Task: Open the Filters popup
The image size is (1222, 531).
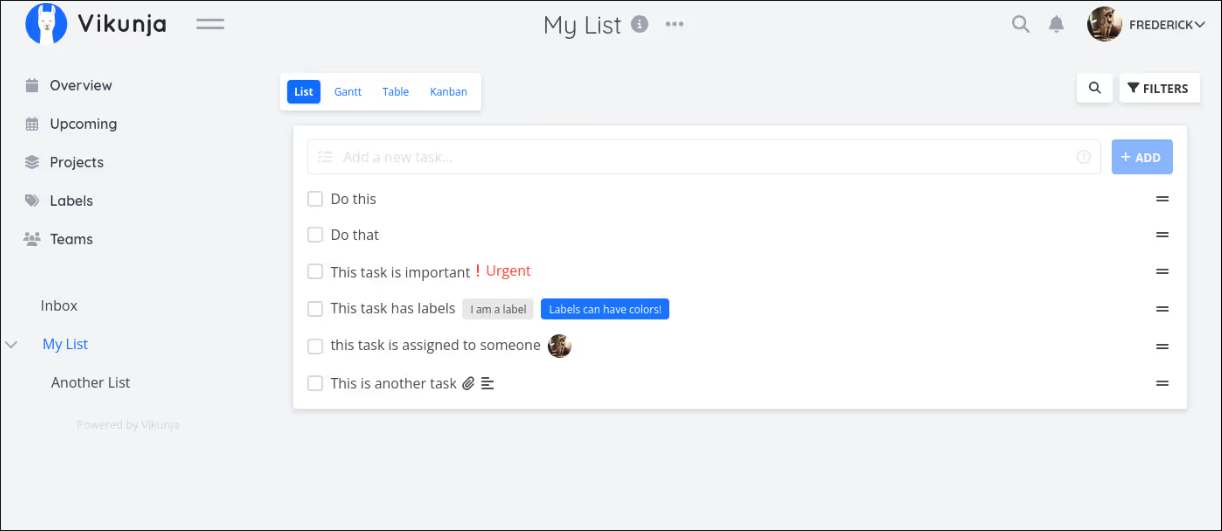Action: click(x=1158, y=88)
